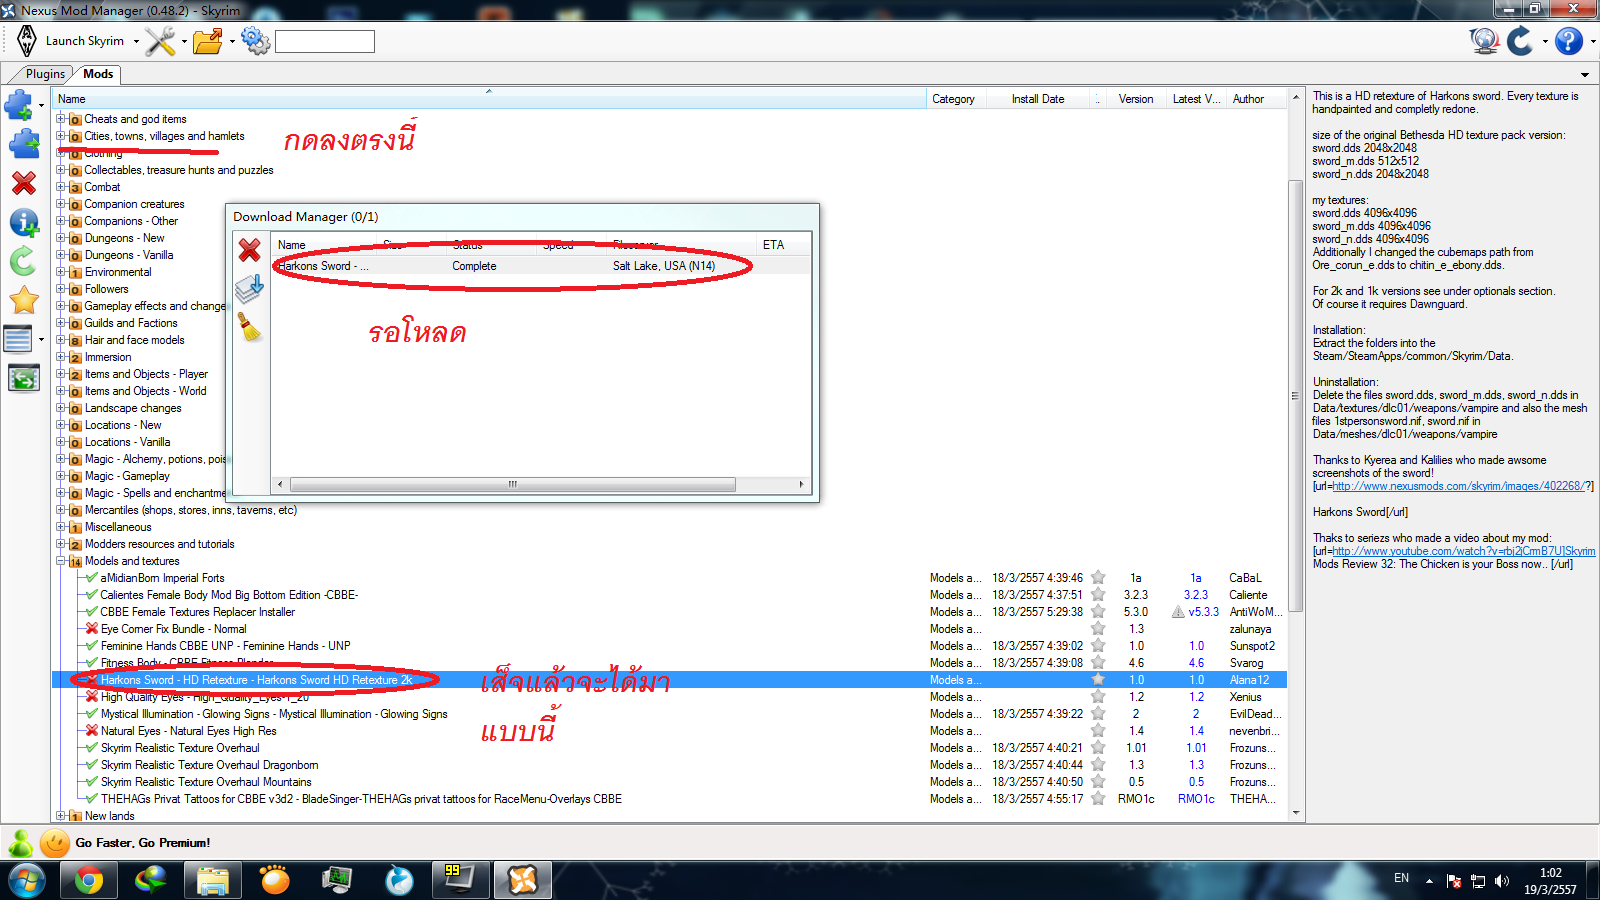
Task: Click the green arrows film-strip icon
Action: pyautogui.click(x=24, y=378)
